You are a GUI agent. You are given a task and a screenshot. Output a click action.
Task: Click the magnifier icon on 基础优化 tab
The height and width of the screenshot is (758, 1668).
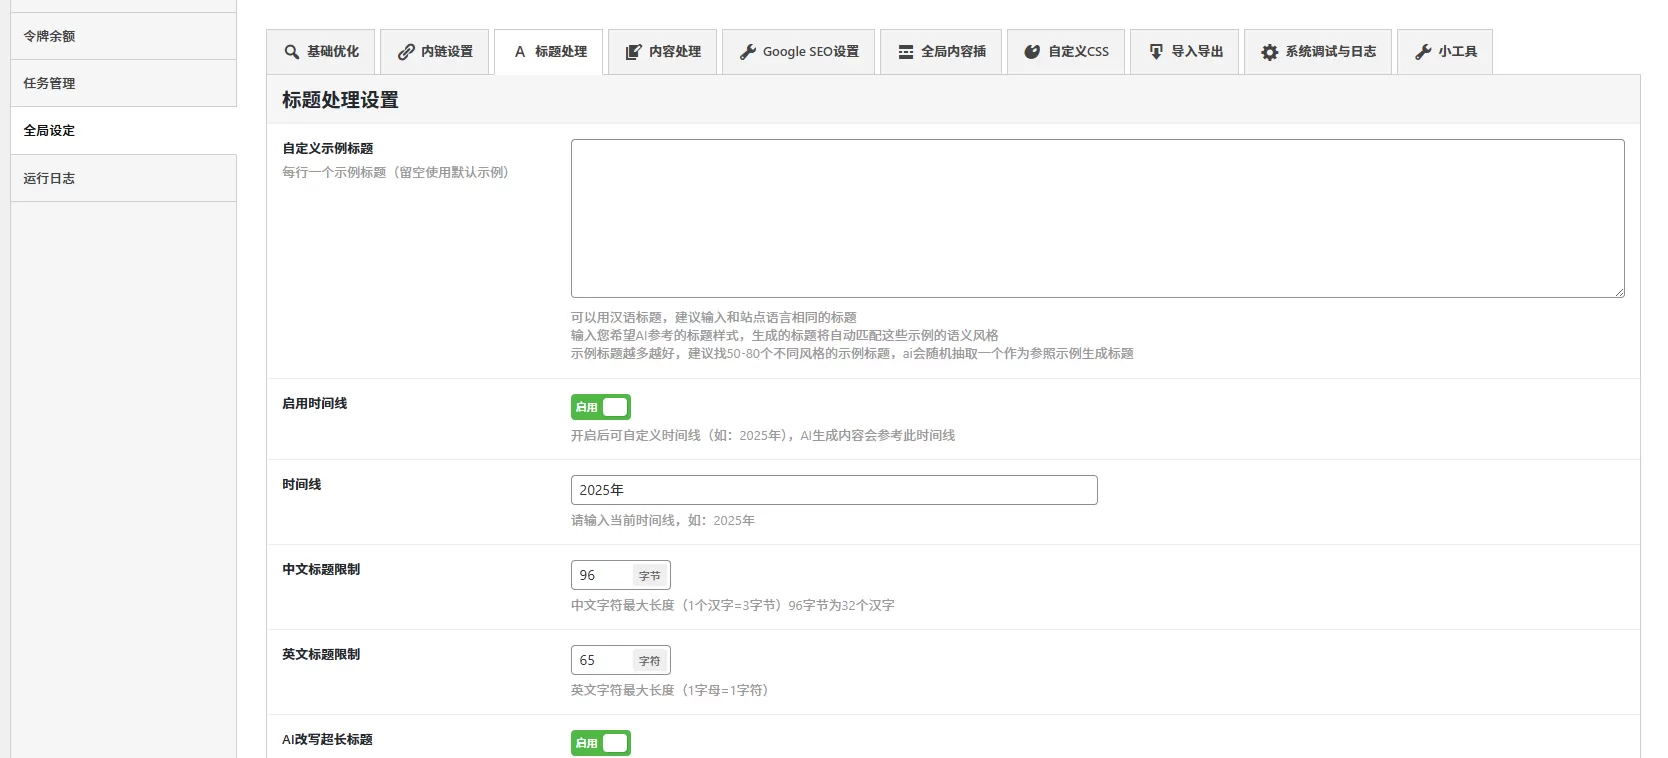(291, 52)
